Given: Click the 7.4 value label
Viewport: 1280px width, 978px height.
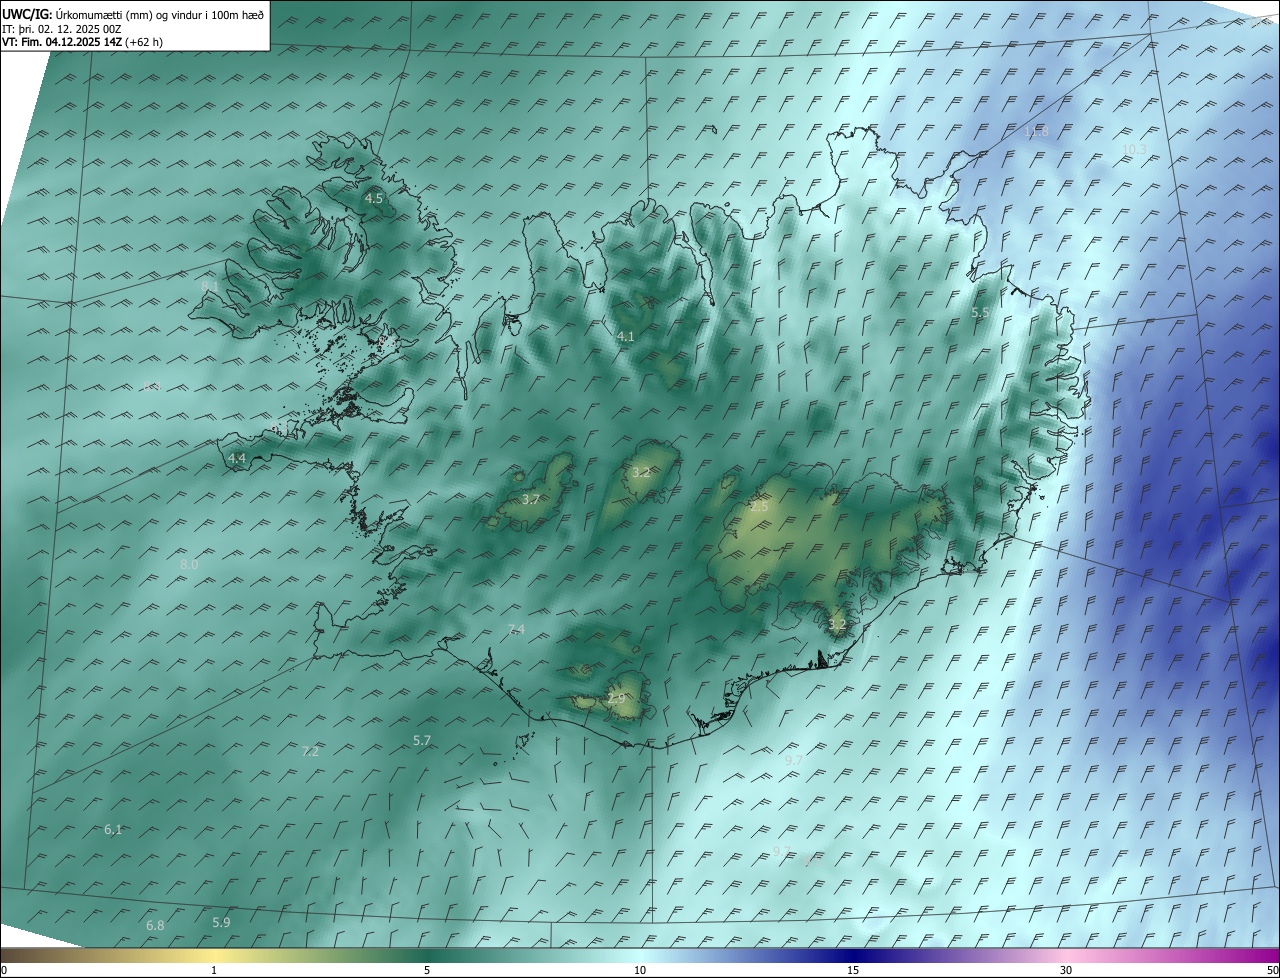Looking at the screenshot, I should point(516,629).
